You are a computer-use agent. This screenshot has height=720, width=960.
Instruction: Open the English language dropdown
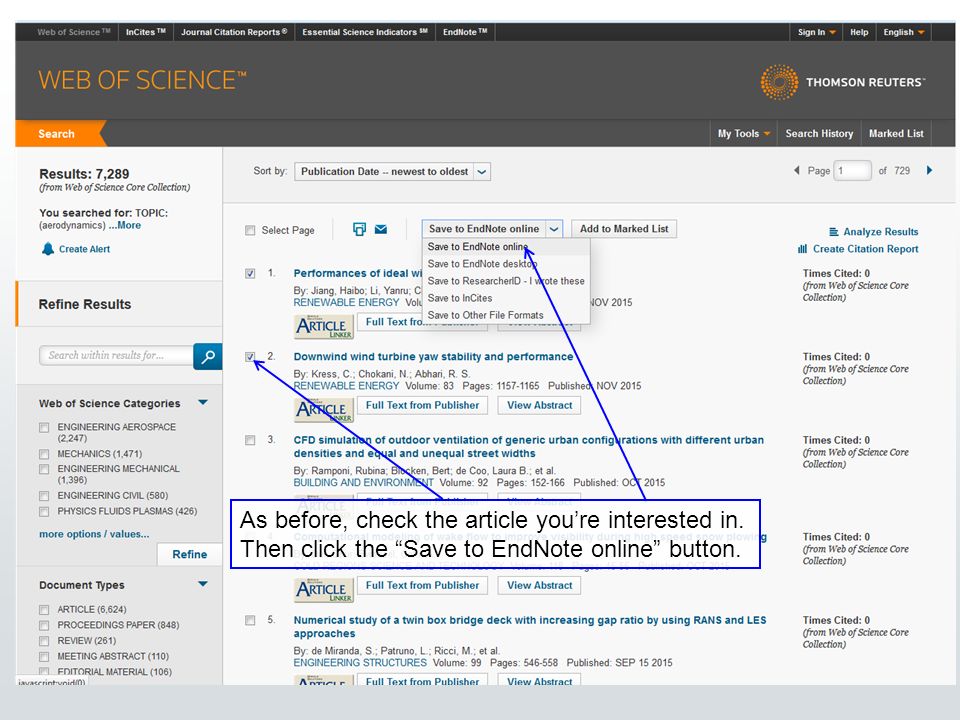[x=904, y=32]
